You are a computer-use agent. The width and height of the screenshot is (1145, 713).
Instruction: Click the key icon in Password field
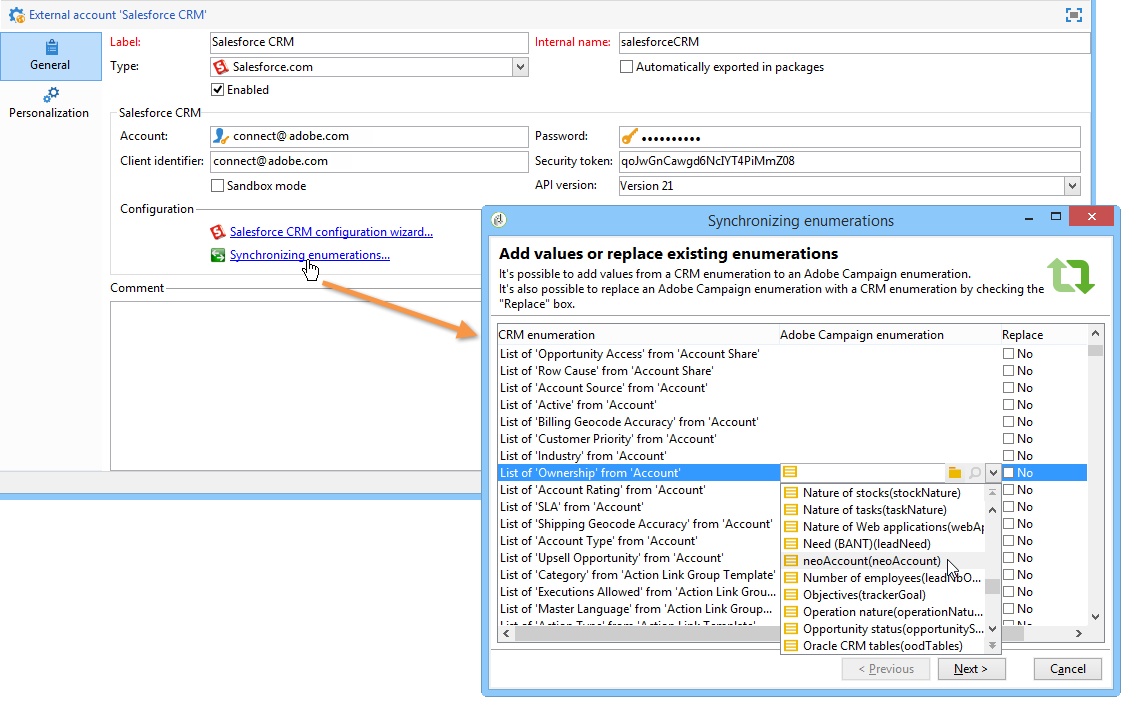click(x=629, y=137)
